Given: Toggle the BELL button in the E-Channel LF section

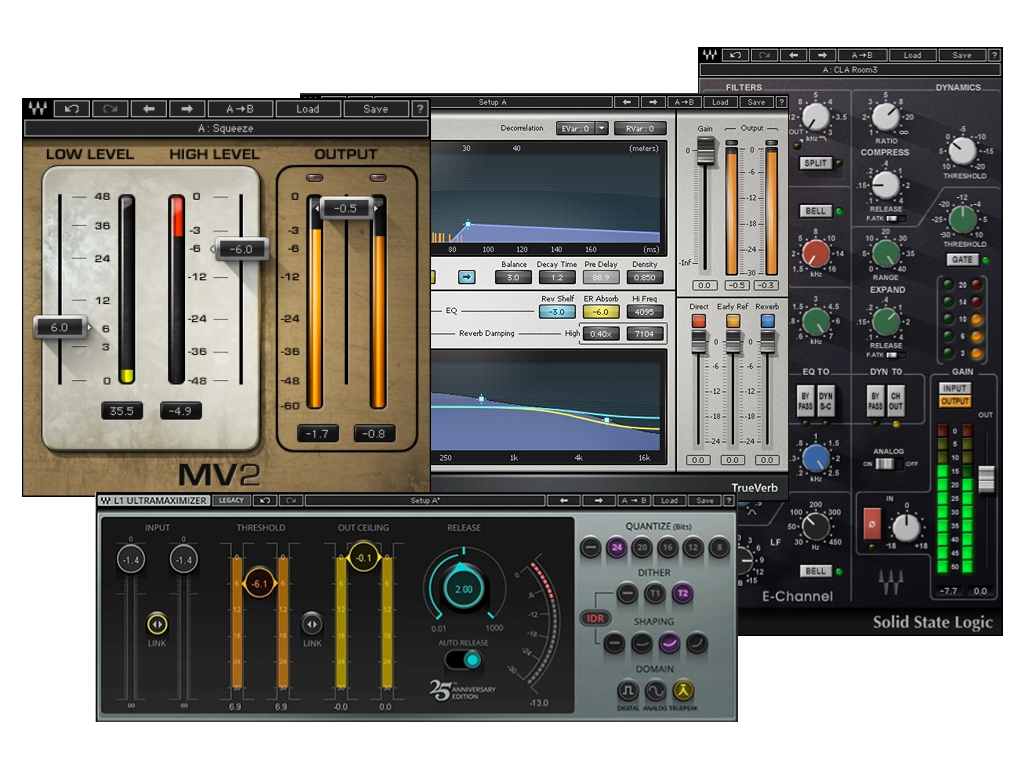Looking at the screenshot, I should (x=815, y=571).
